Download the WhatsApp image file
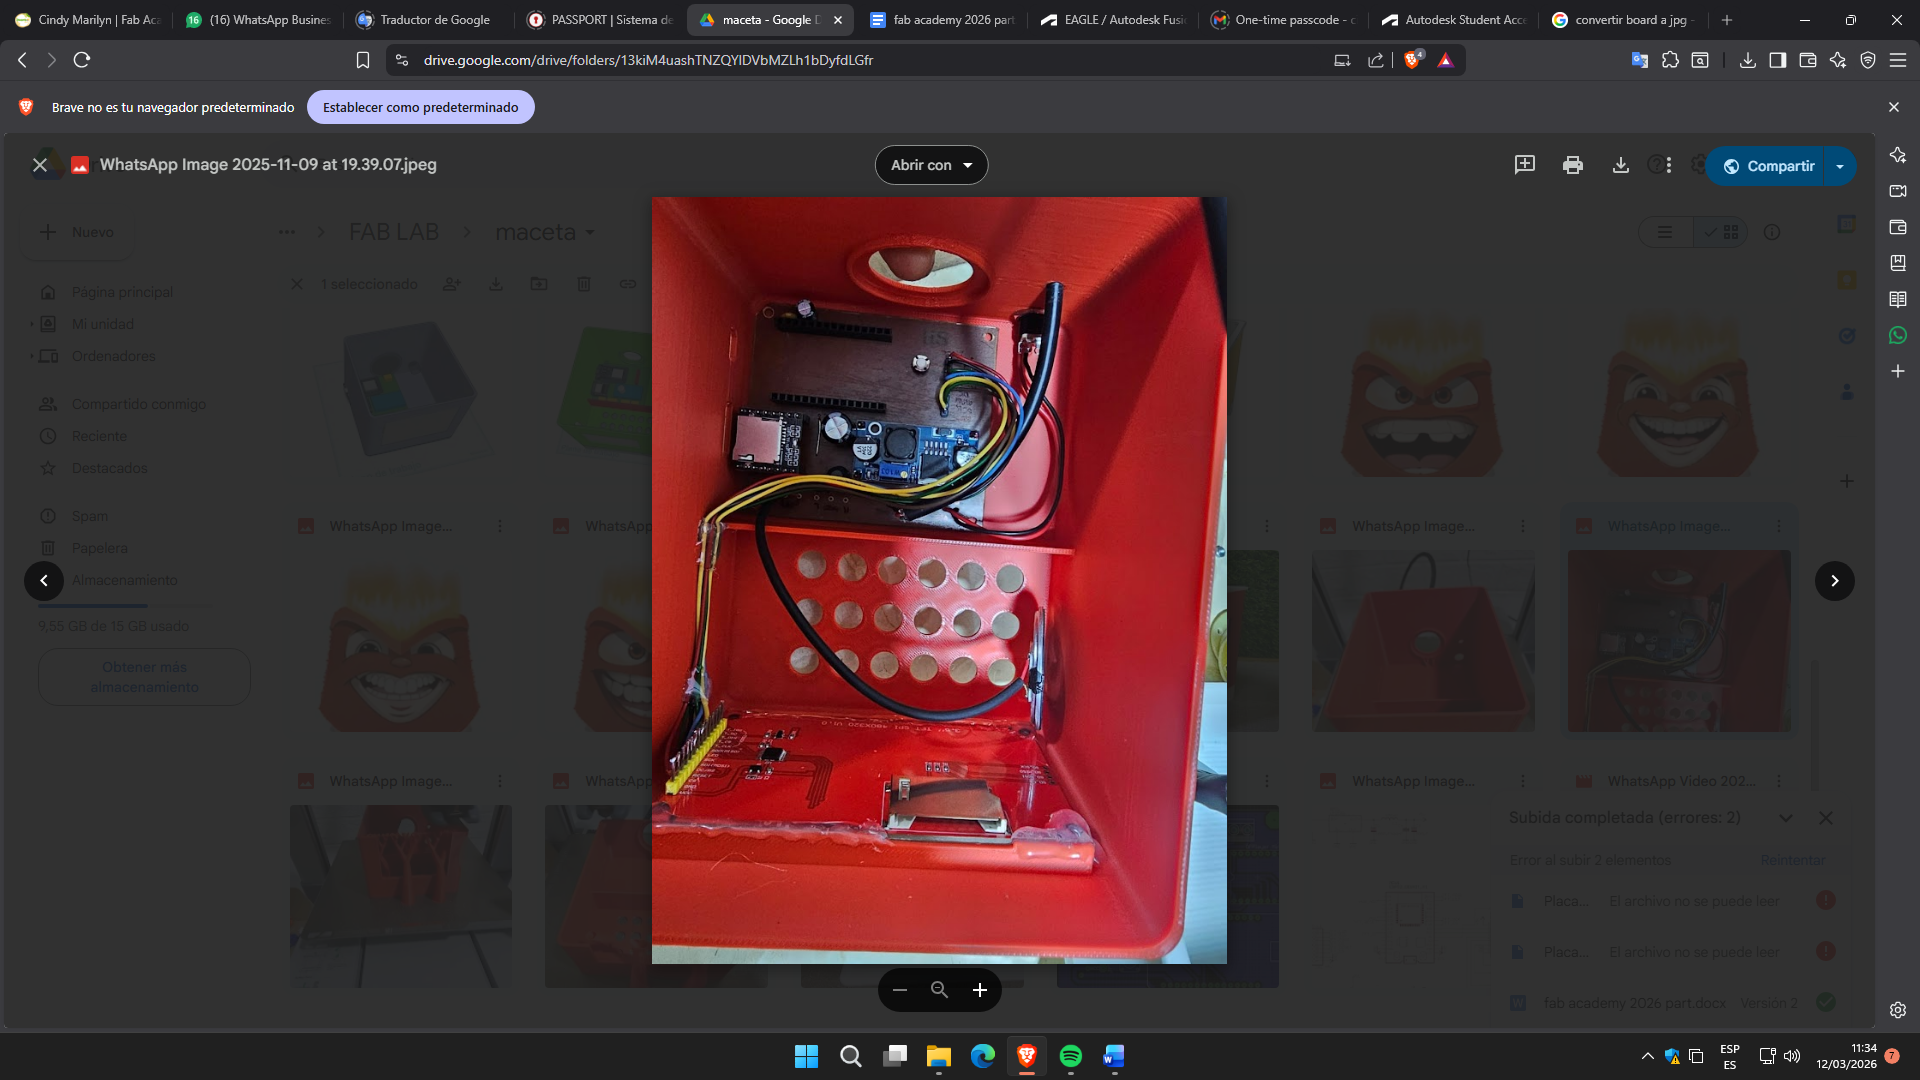Viewport: 1920px width, 1080px height. tap(1620, 165)
